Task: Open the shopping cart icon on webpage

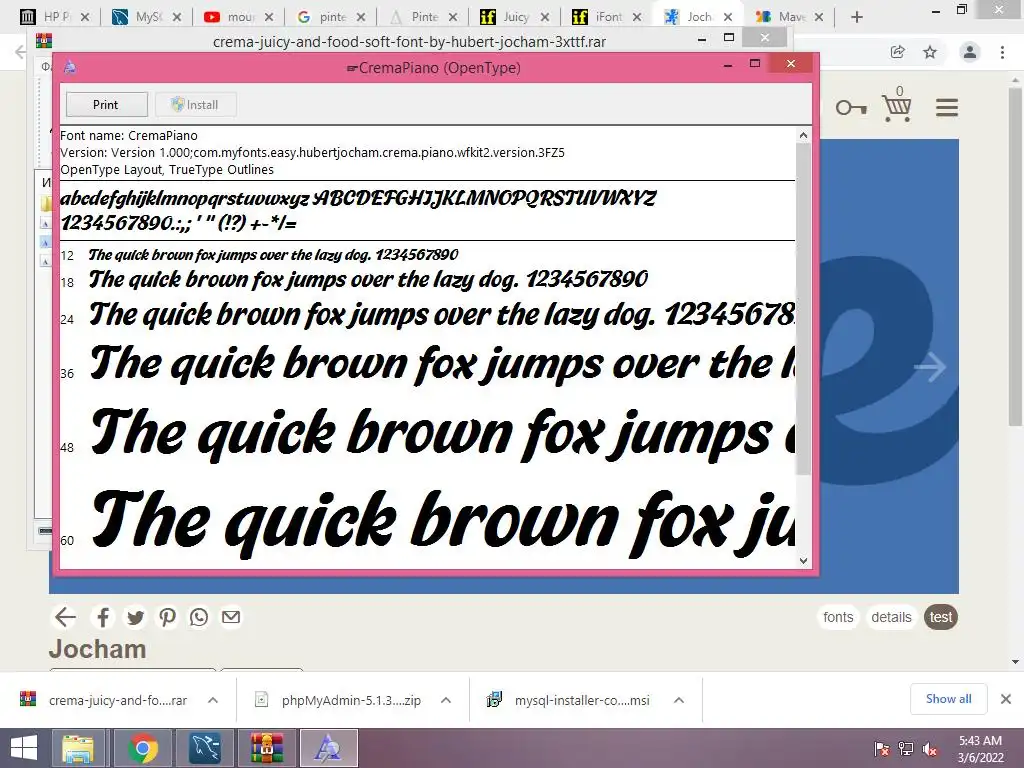Action: 897,106
